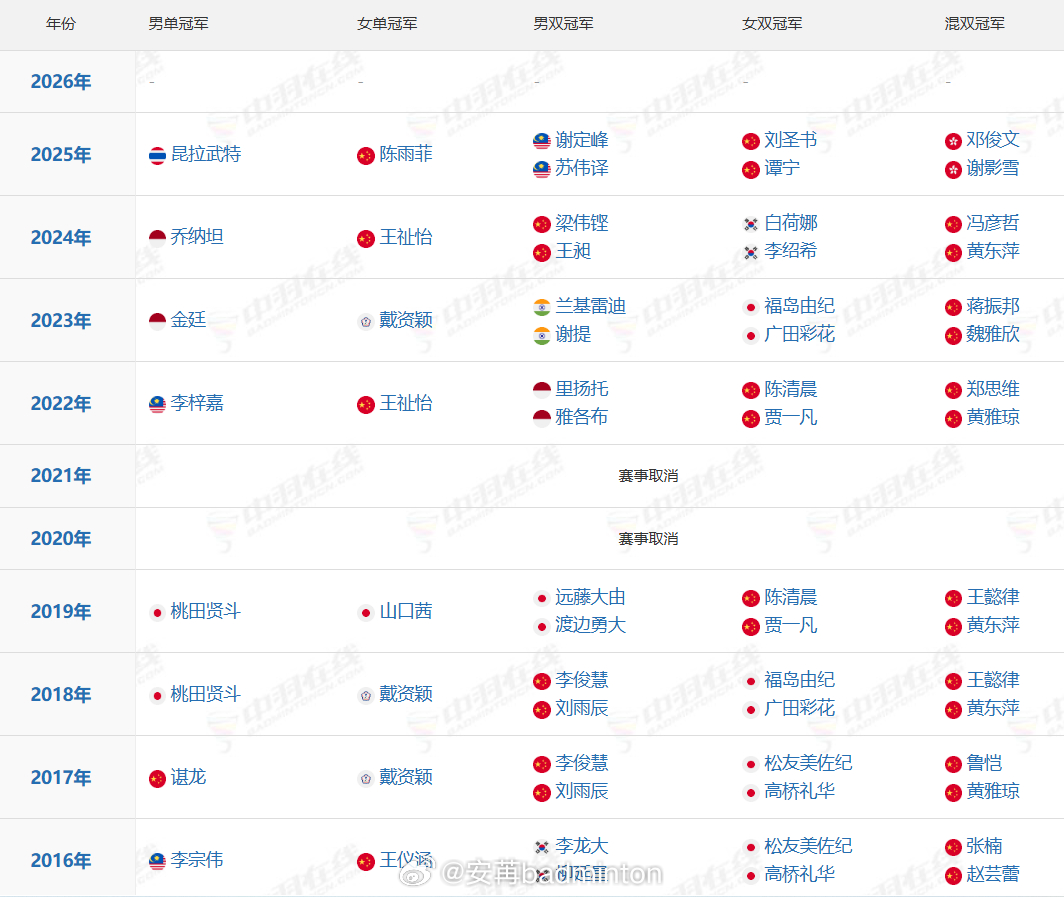Click 赛事取消 in the 2020年 row
This screenshot has width=1064, height=897.
pos(648,539)
